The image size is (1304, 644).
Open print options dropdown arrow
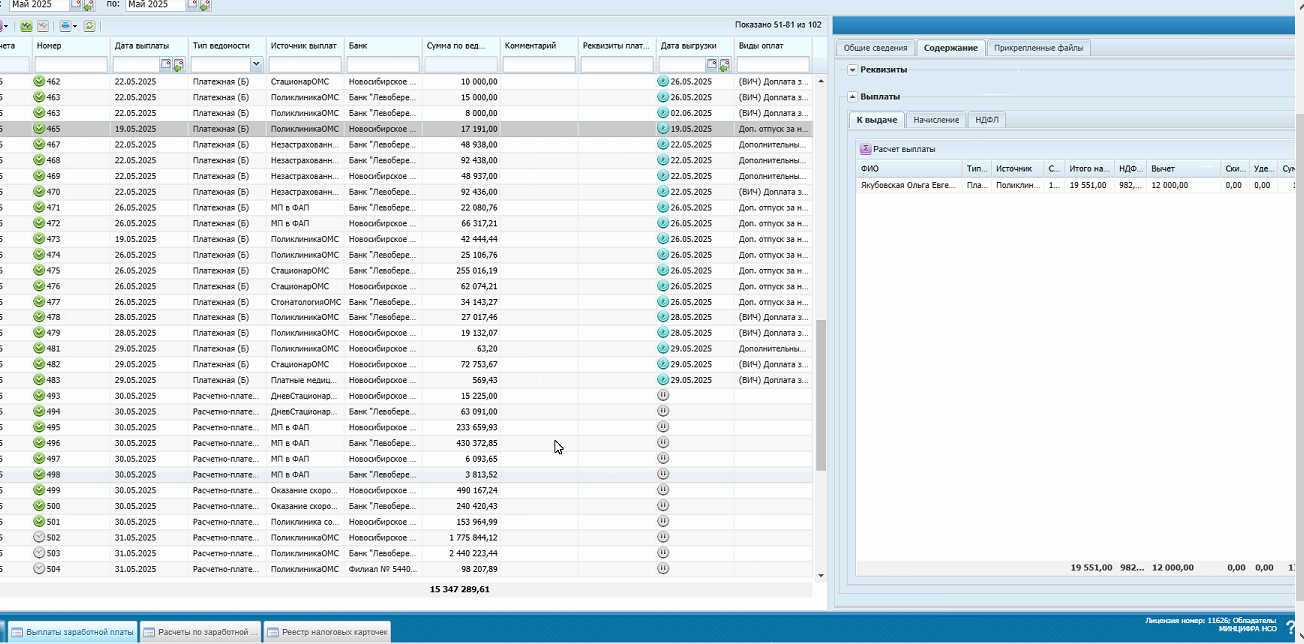(x=75, y=25)
